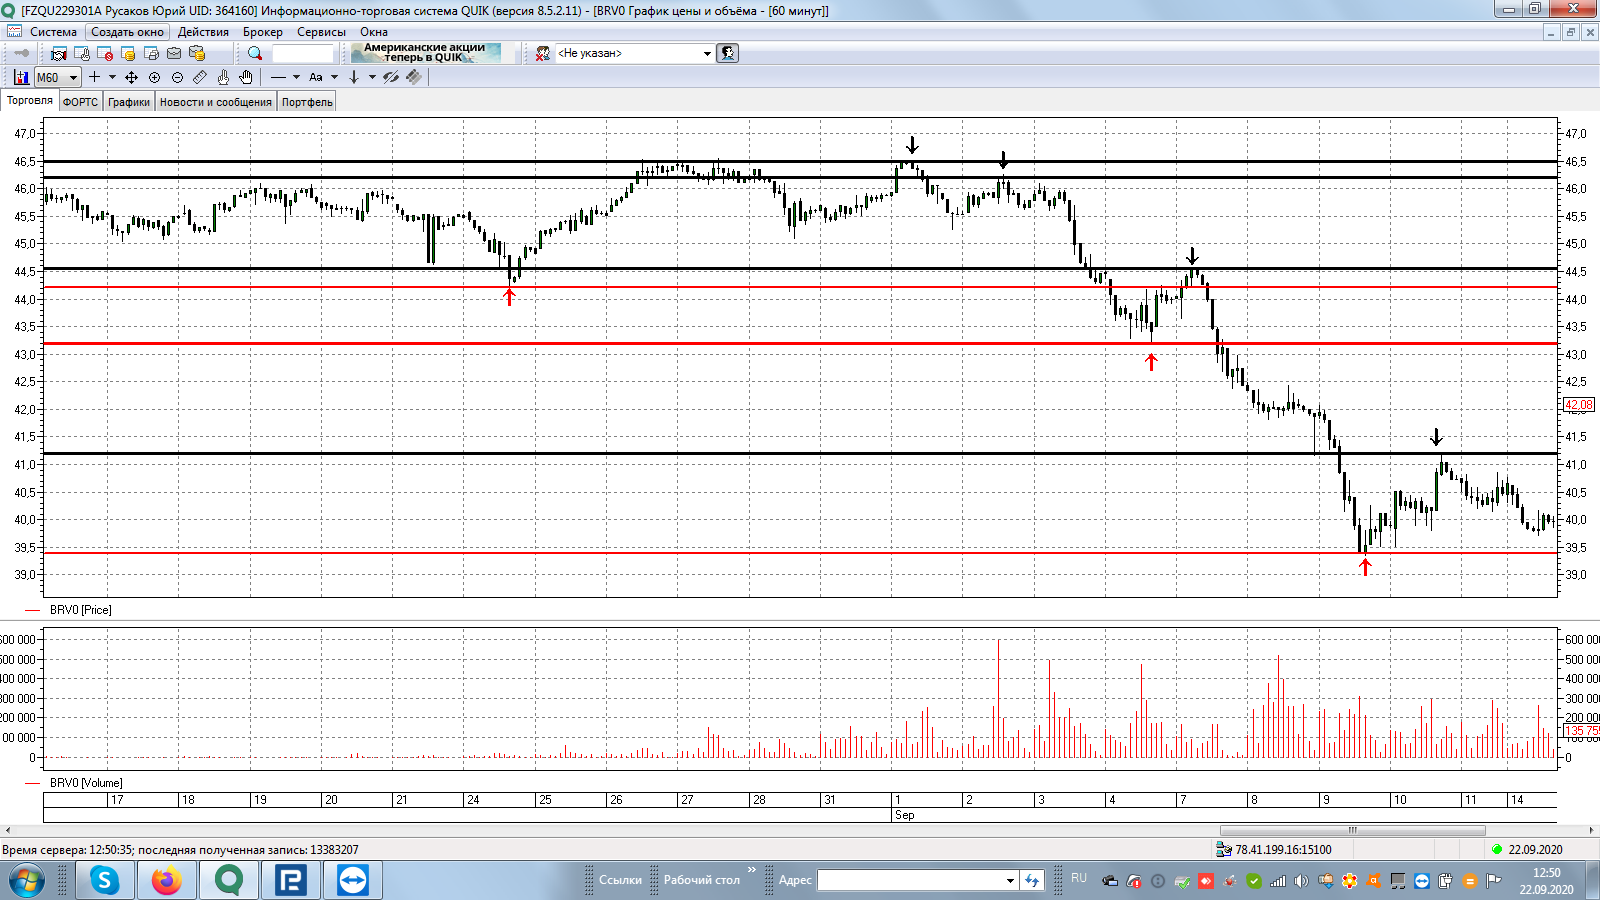Screen dimensions: 1600x900
Task: Click the eraser delete drawings icon
Action: pos(414,77)
